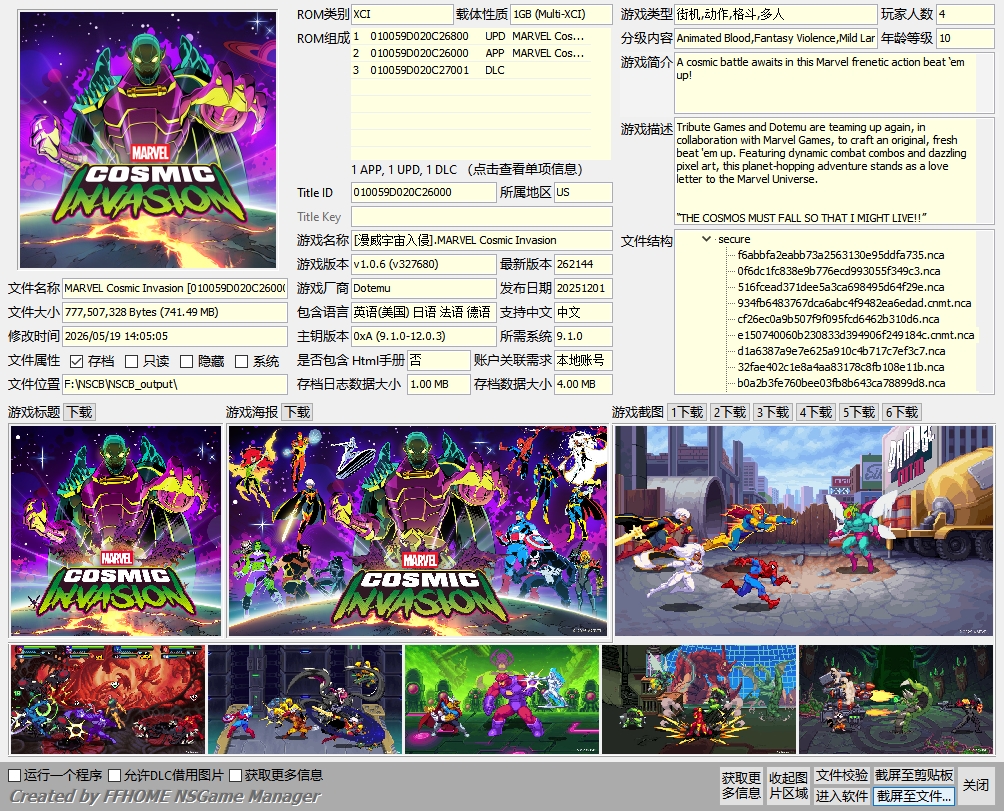
Task: Click the 游戏名称 field
Action: tap(482, 240)
